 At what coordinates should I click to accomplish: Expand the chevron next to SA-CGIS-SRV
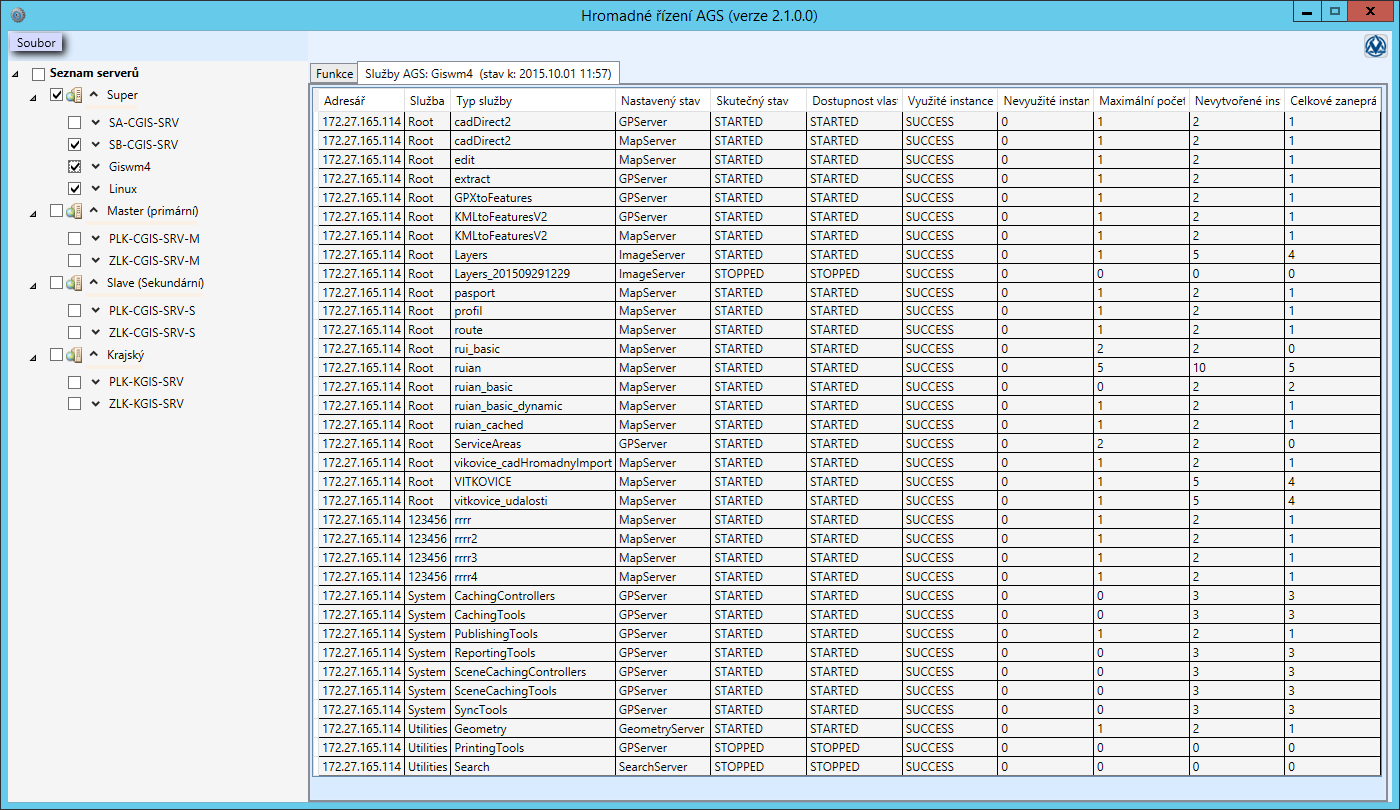click(96, 123)
